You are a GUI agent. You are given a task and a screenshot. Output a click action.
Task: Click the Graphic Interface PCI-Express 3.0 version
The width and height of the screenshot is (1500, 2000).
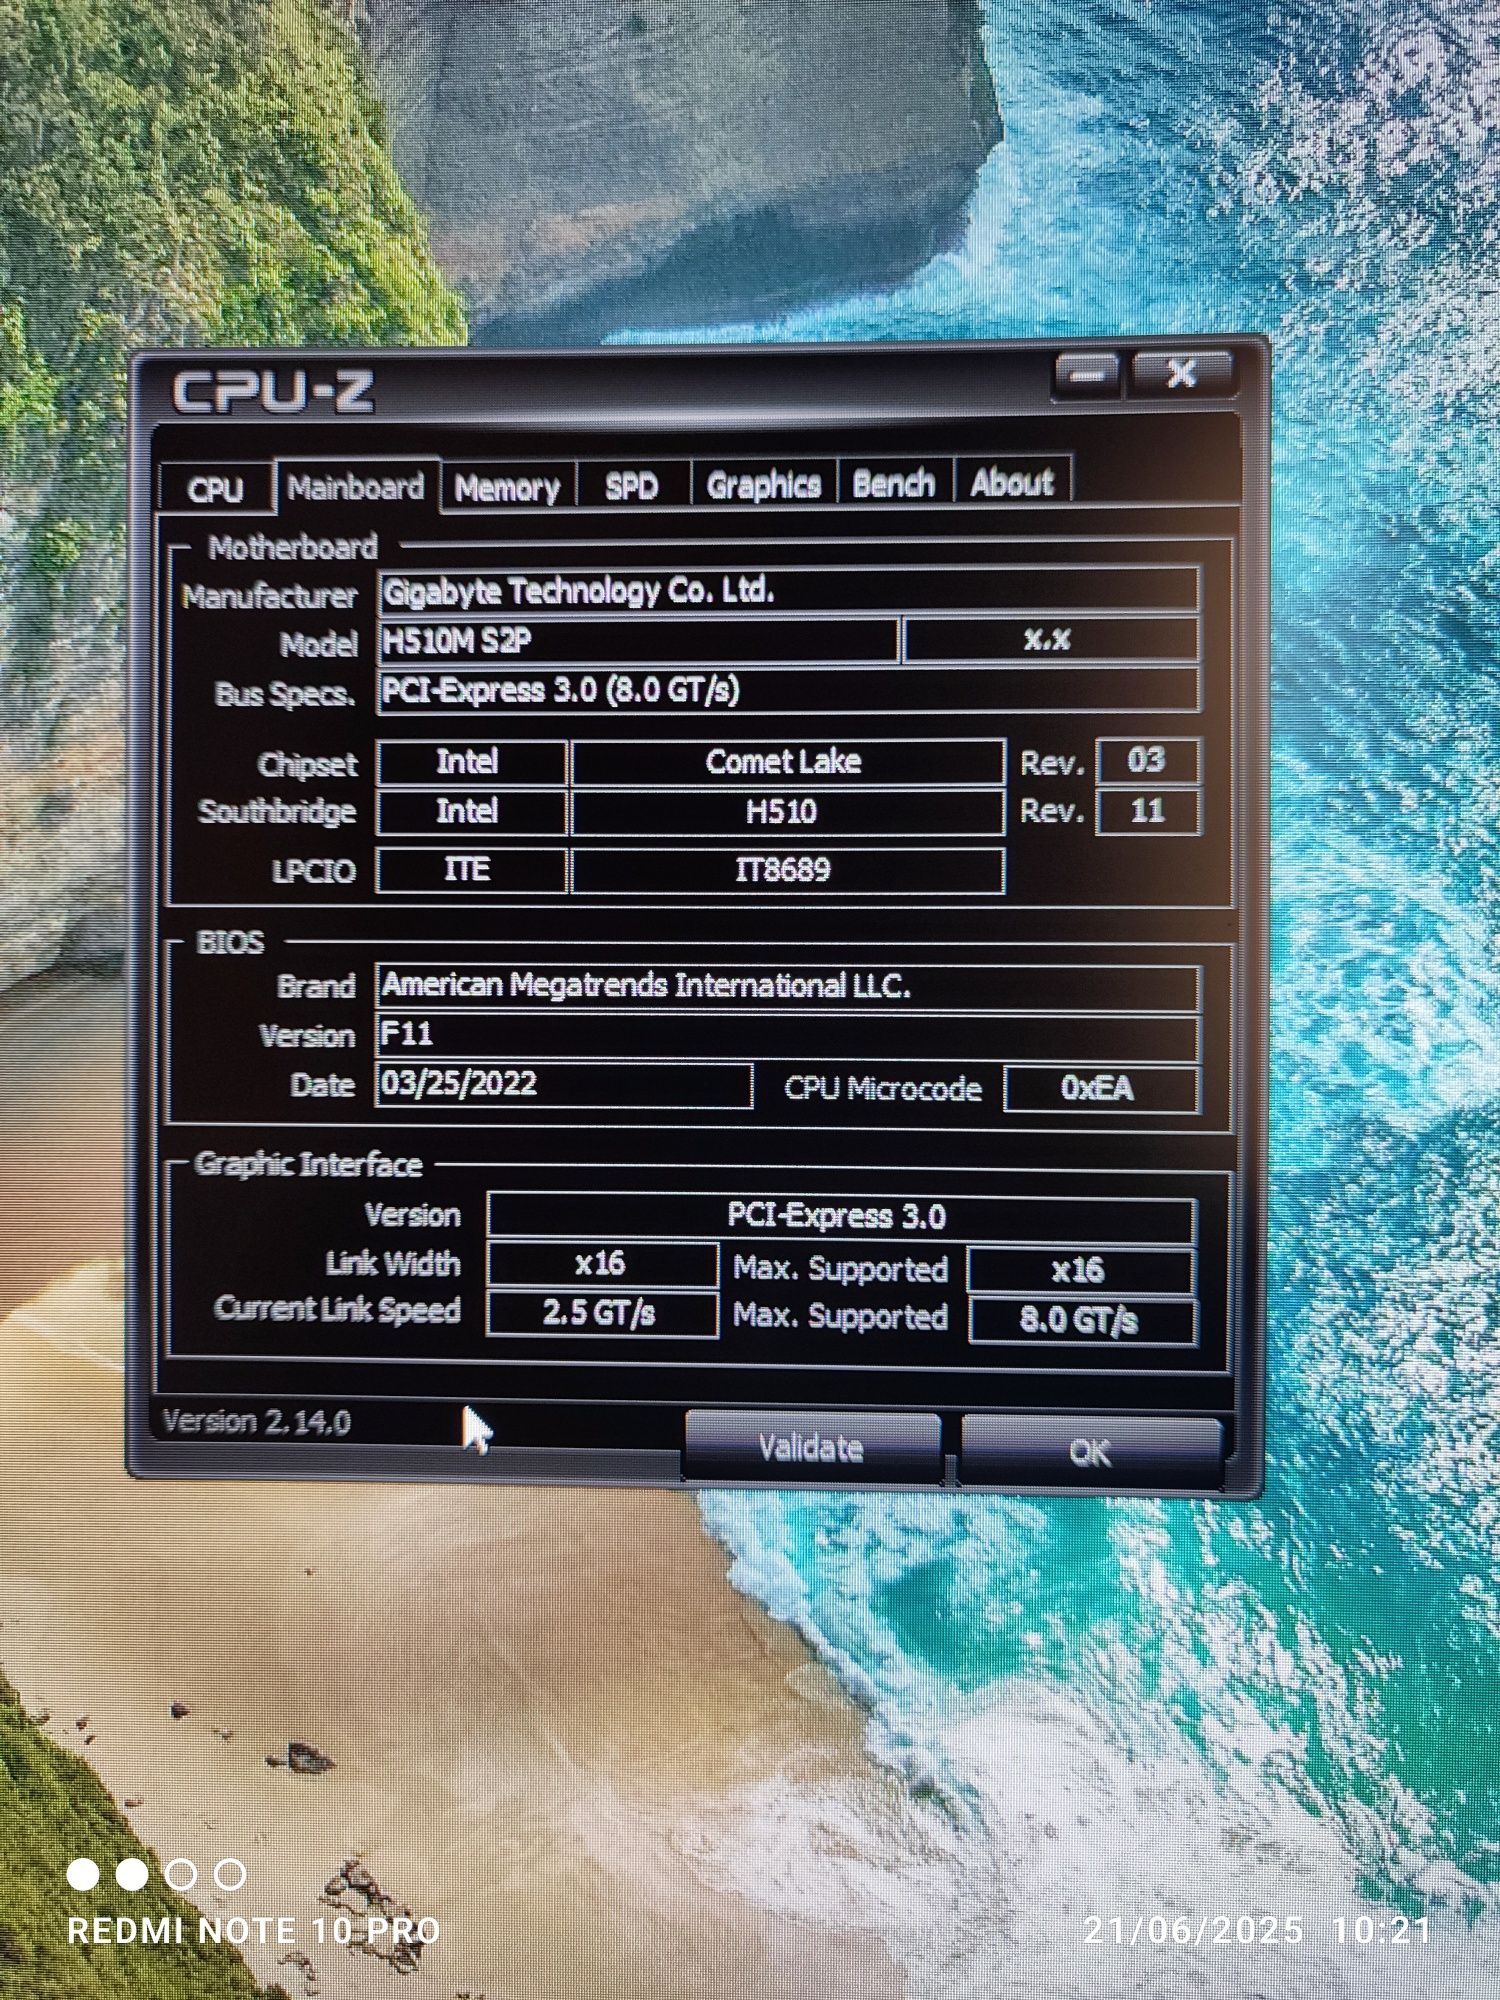(x=840, y=1217)
